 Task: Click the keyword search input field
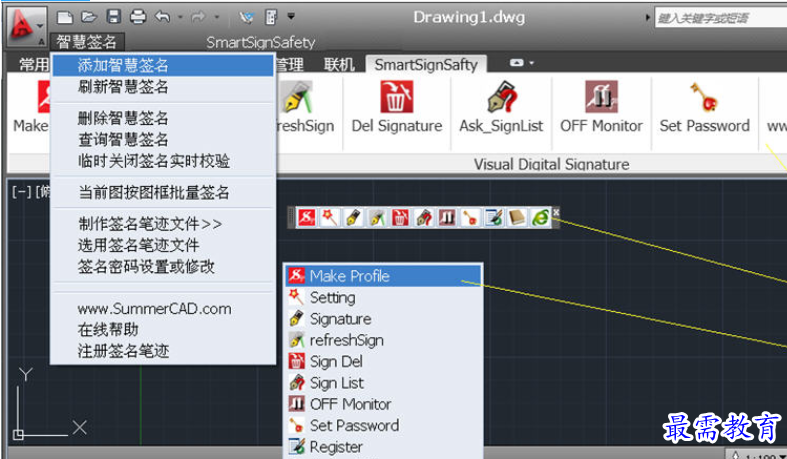point(720,18)
